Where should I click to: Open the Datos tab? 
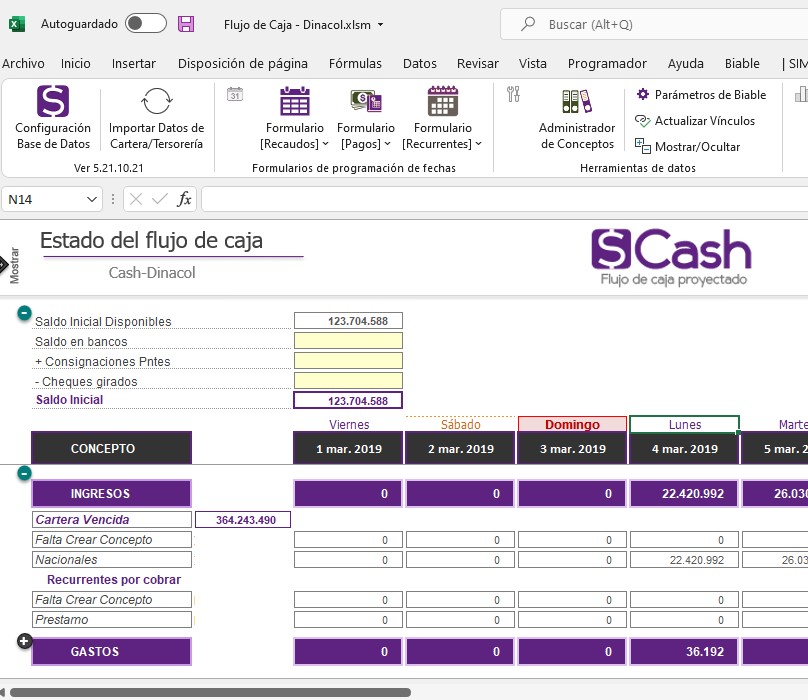[419, 63]
